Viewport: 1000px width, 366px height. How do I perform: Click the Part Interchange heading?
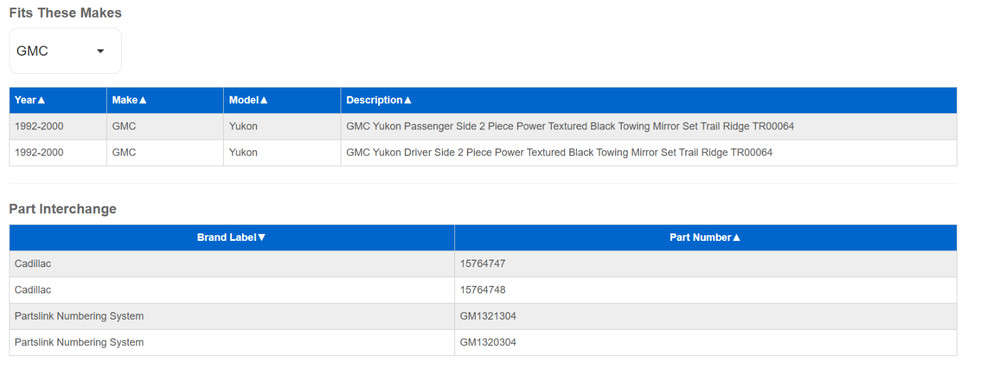point(62,209)
